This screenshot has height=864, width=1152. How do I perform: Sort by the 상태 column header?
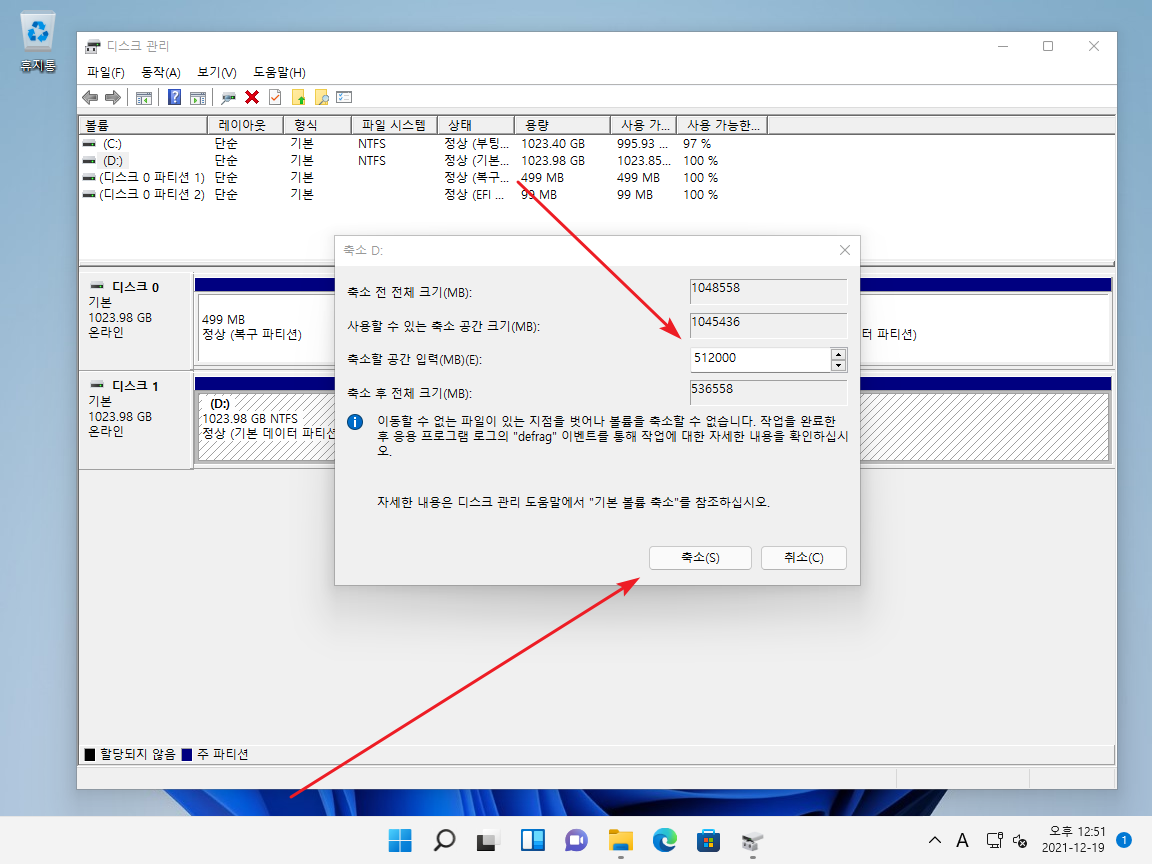pos(475,125)
